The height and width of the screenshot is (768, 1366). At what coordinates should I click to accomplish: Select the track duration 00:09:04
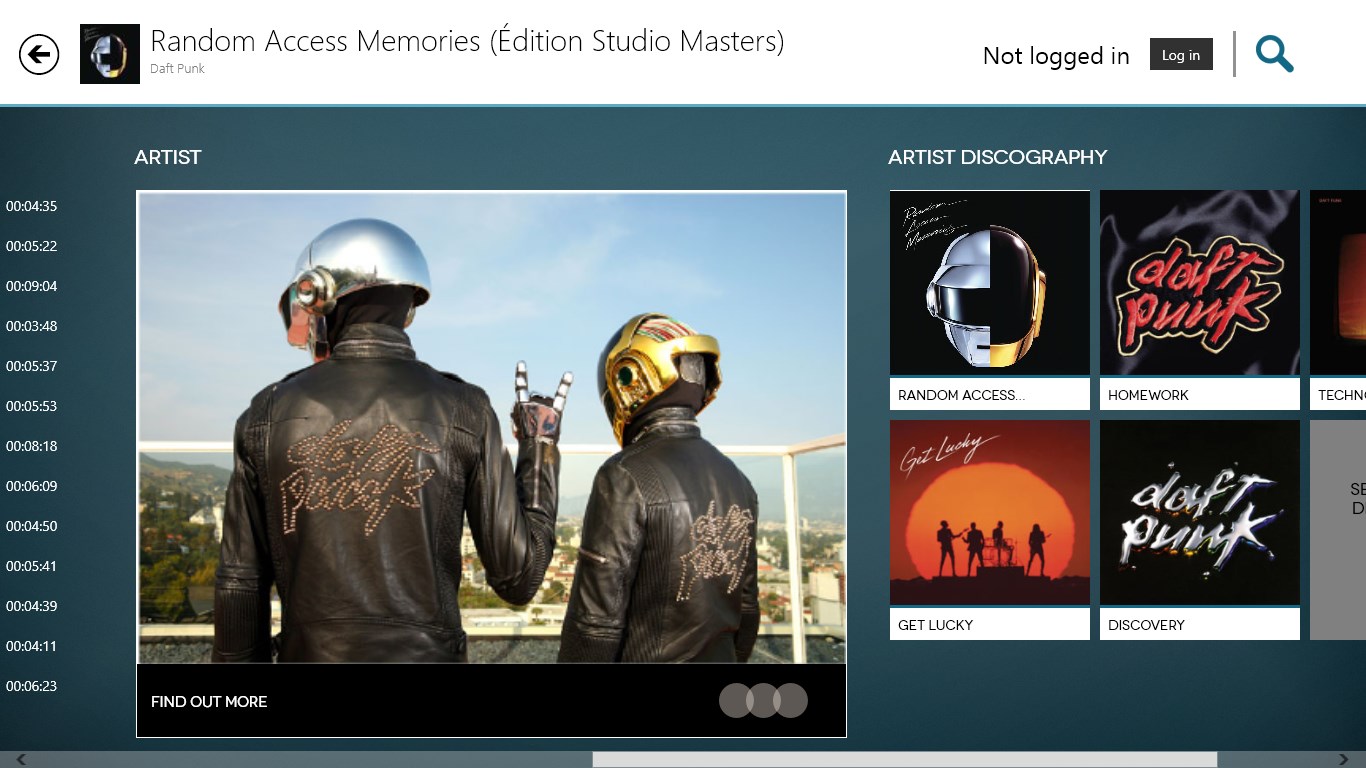pos(31,286)
